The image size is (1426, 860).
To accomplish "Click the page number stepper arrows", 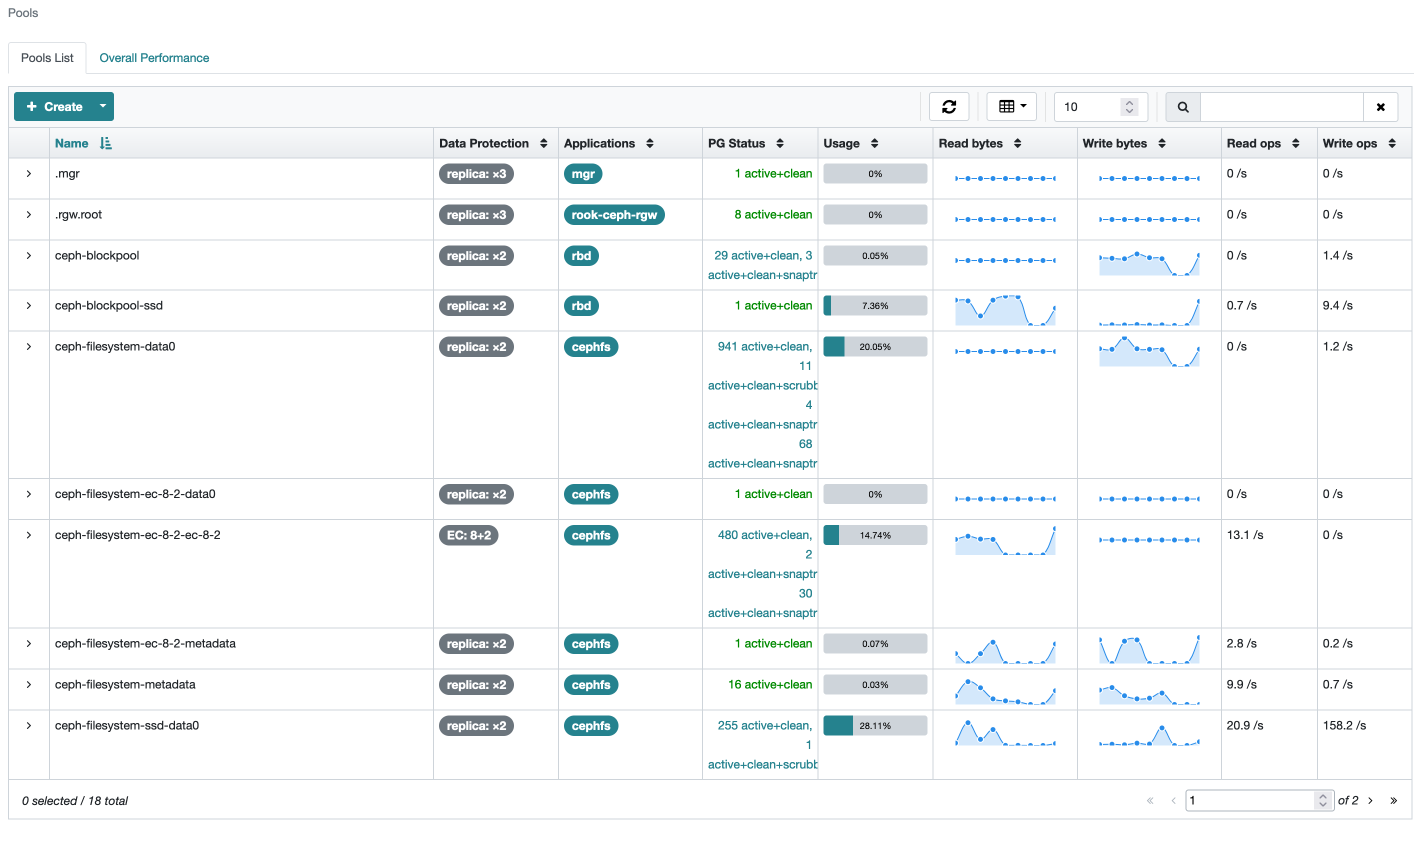I will click(1323, 801).
